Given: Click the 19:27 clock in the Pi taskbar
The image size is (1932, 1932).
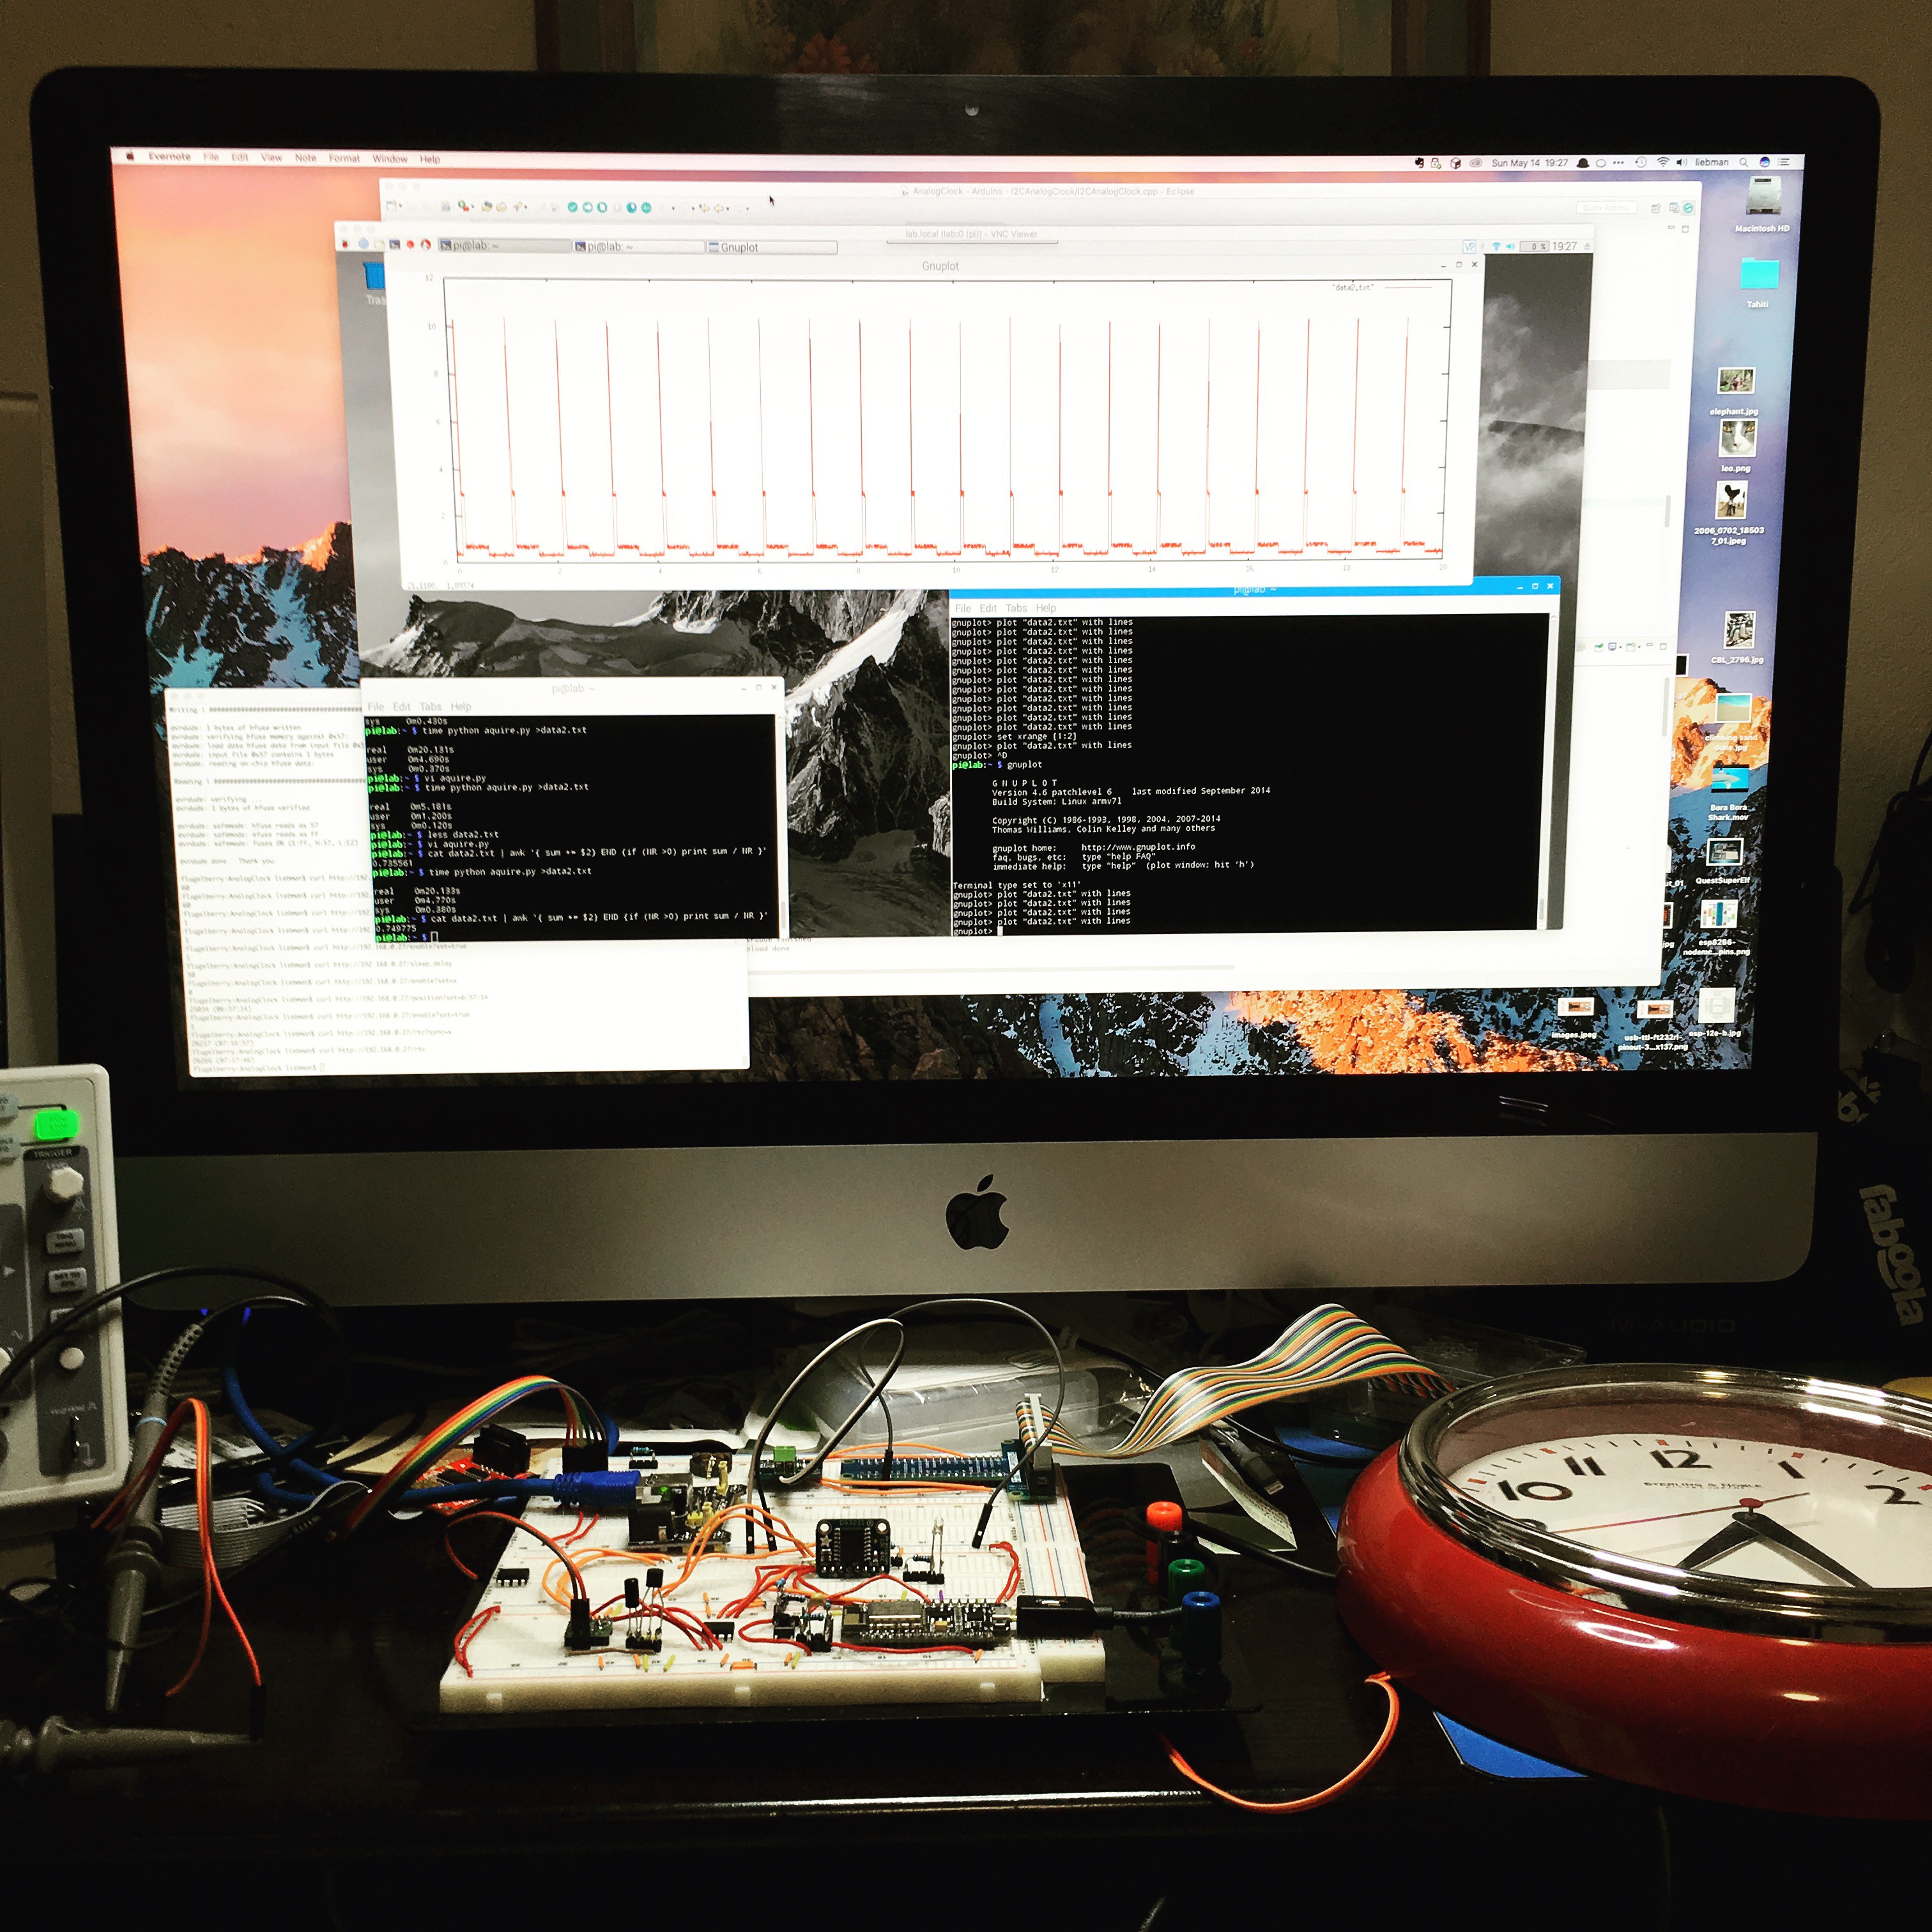Looking at the screenshot, I should [x=1565, y=247].
